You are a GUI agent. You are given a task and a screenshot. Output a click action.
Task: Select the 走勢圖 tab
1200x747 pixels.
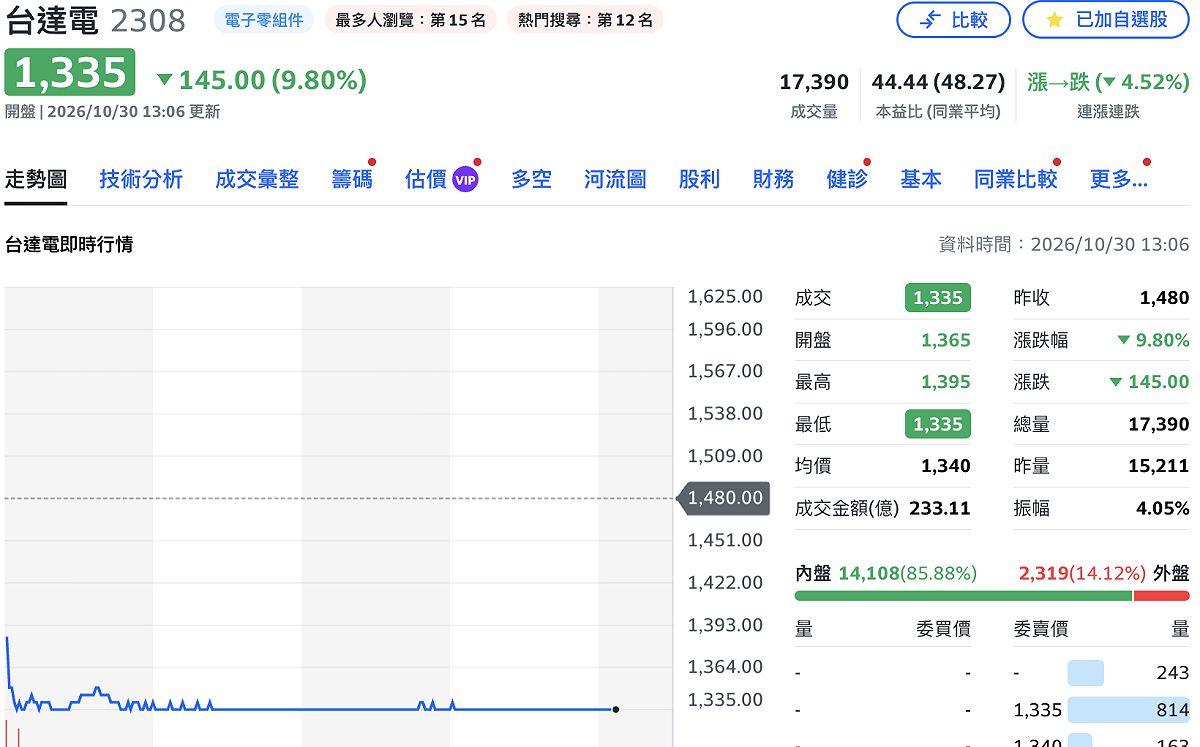click(x=36, y=179)
